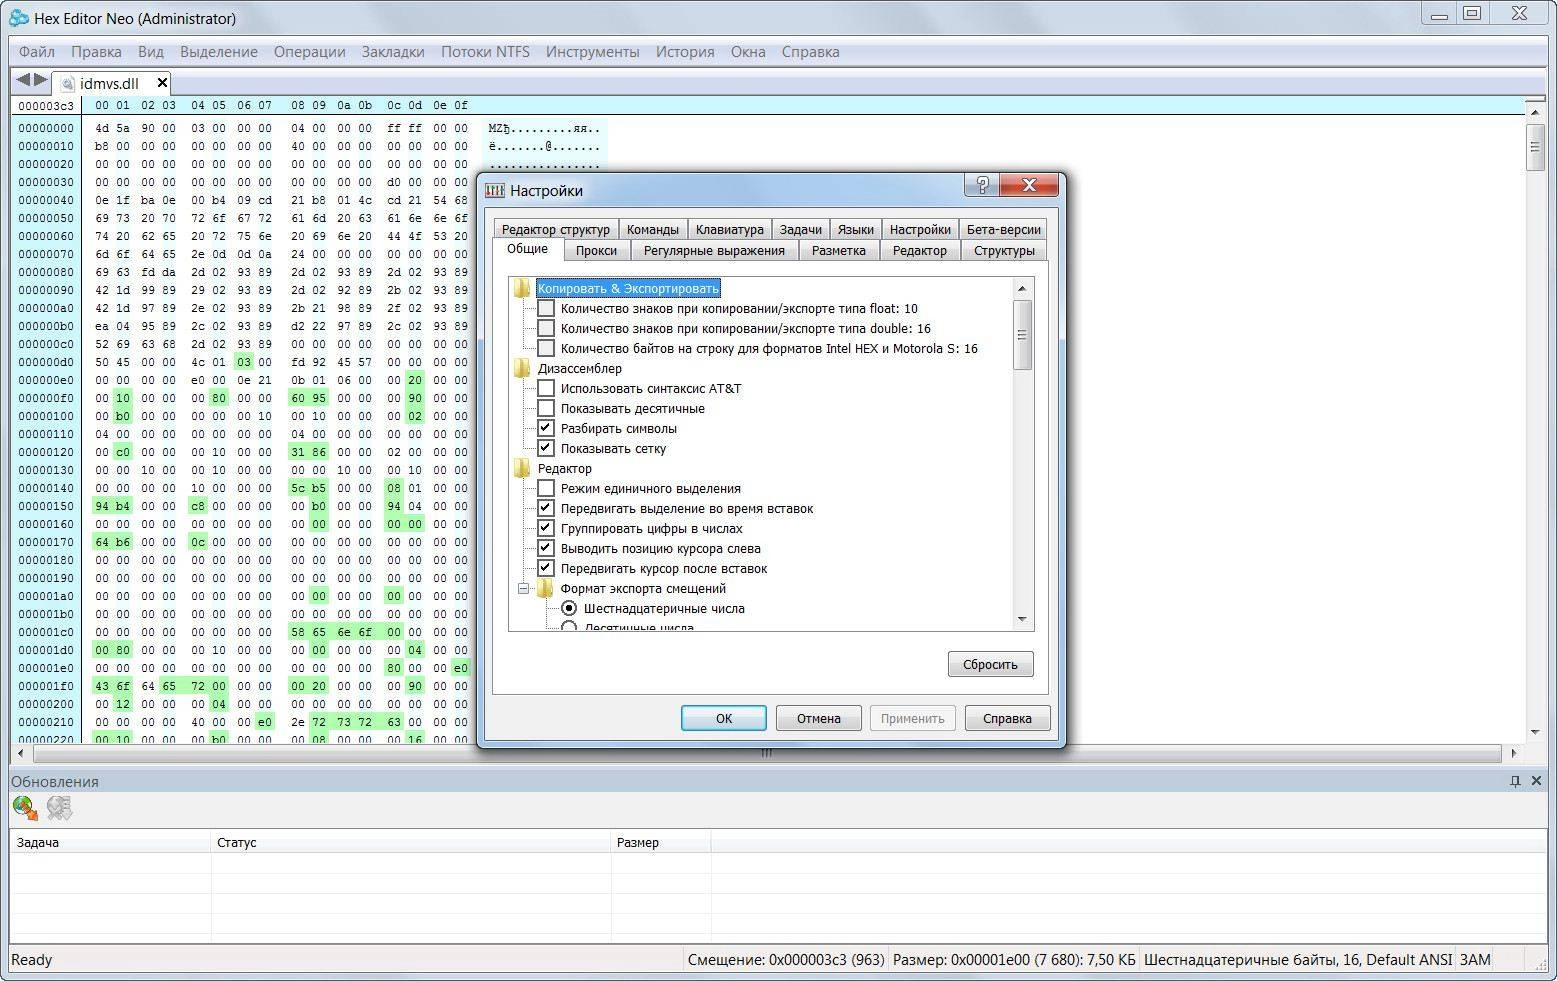The height and width of the screenshot is (981, 1557).
Task: Click the Hex Editor Neo title bar icon
Action: coord(18,17)
